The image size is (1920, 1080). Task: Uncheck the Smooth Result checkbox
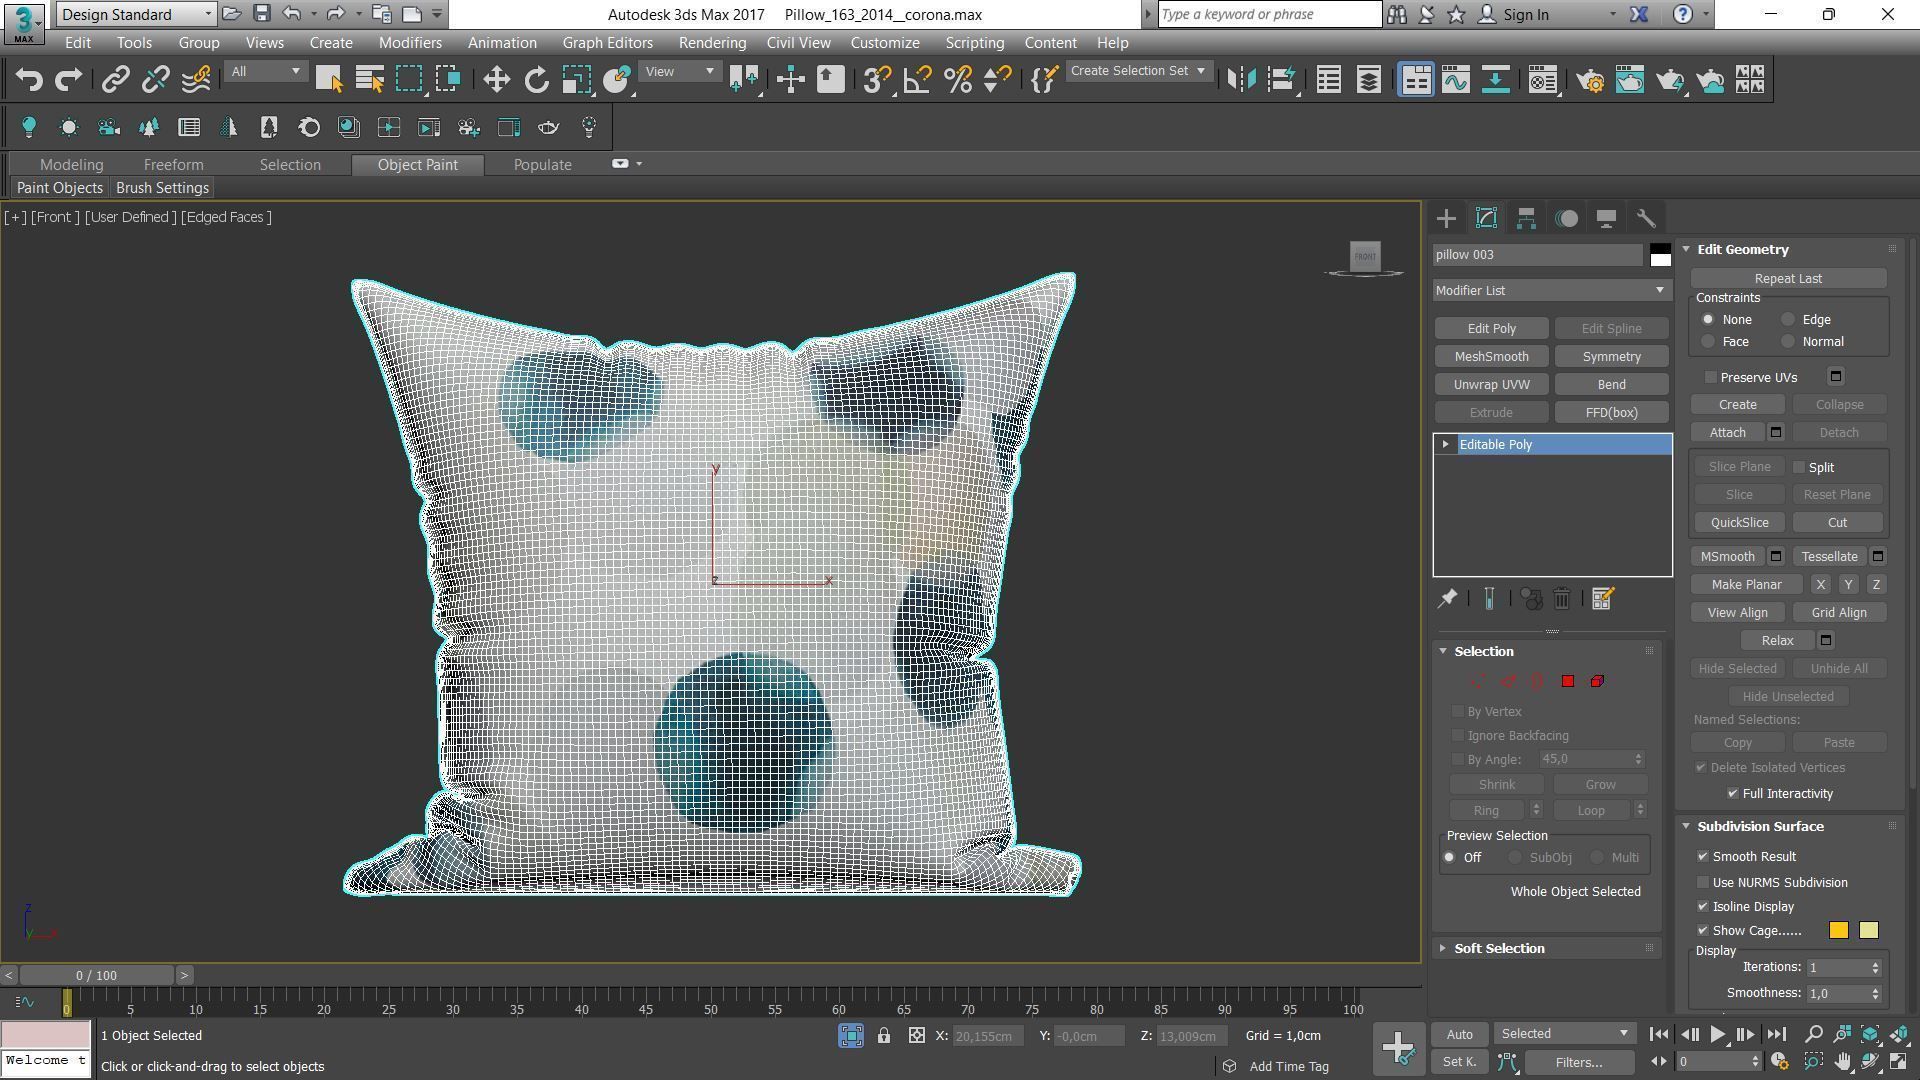pyautogui.click(x=1703, y=856)
